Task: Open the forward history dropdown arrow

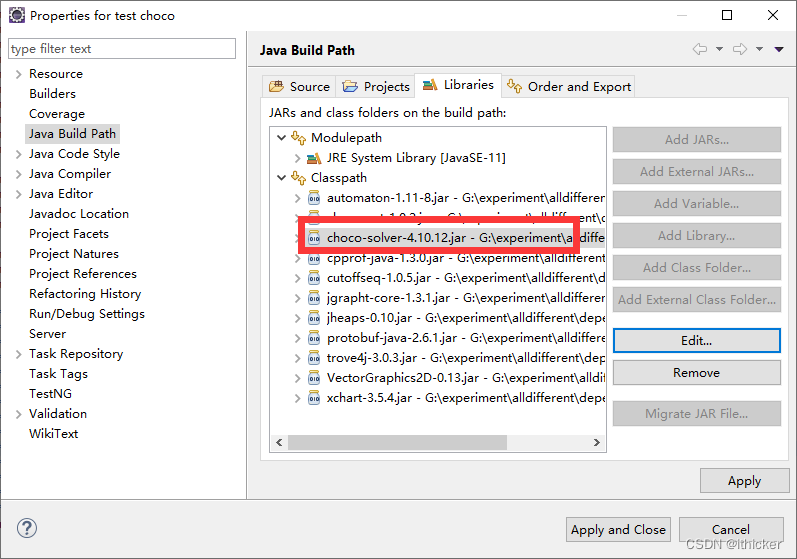Action: 759,49
